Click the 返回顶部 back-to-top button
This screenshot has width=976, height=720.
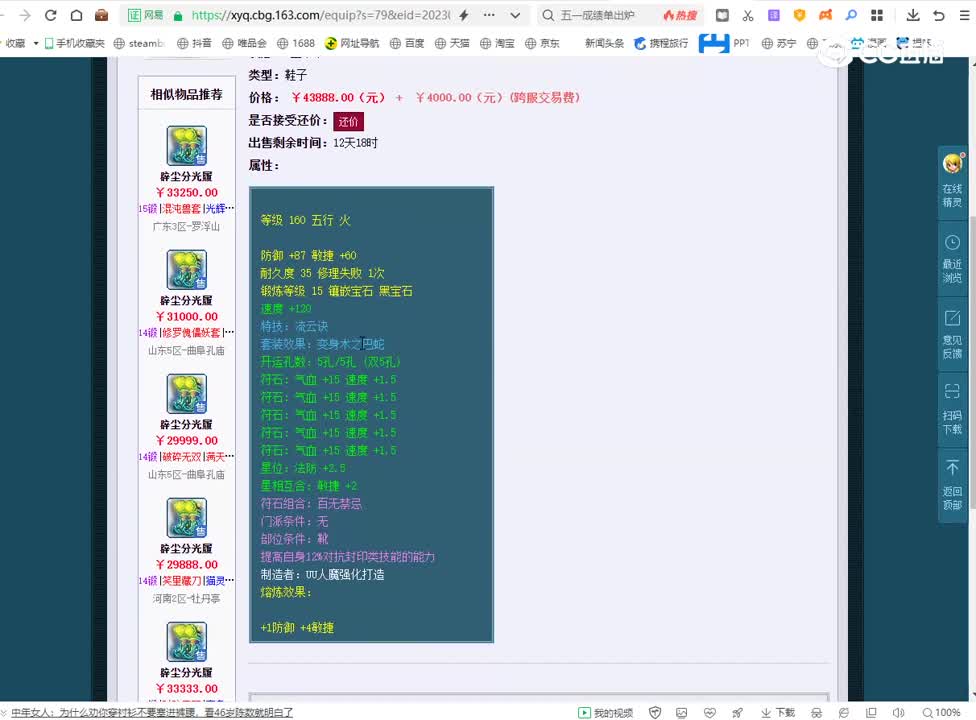952,486
